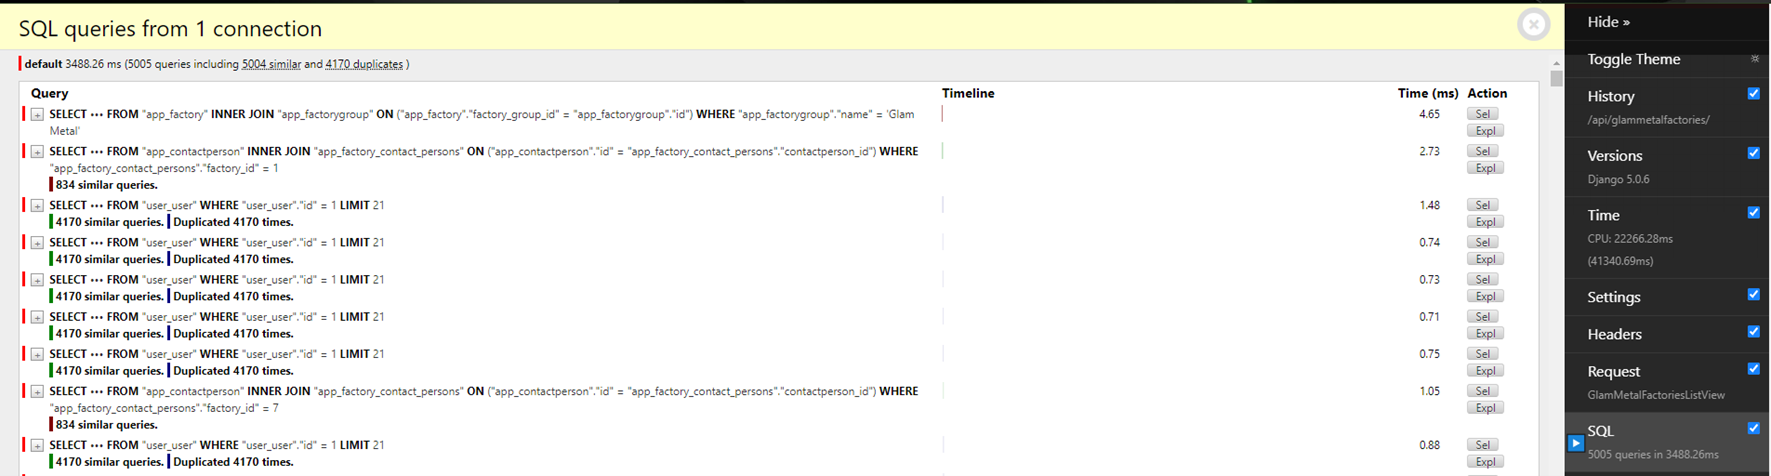Disable the History panel checkbox

click(1753, 93)
